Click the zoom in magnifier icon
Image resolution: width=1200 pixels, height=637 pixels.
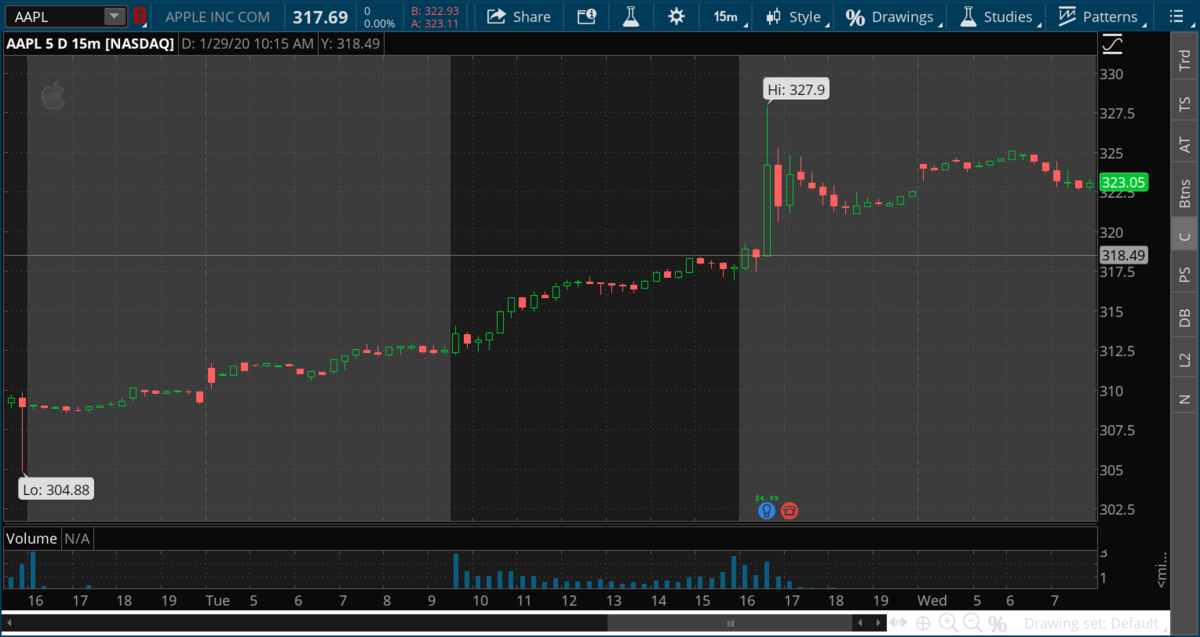click(x=946, y=623)
